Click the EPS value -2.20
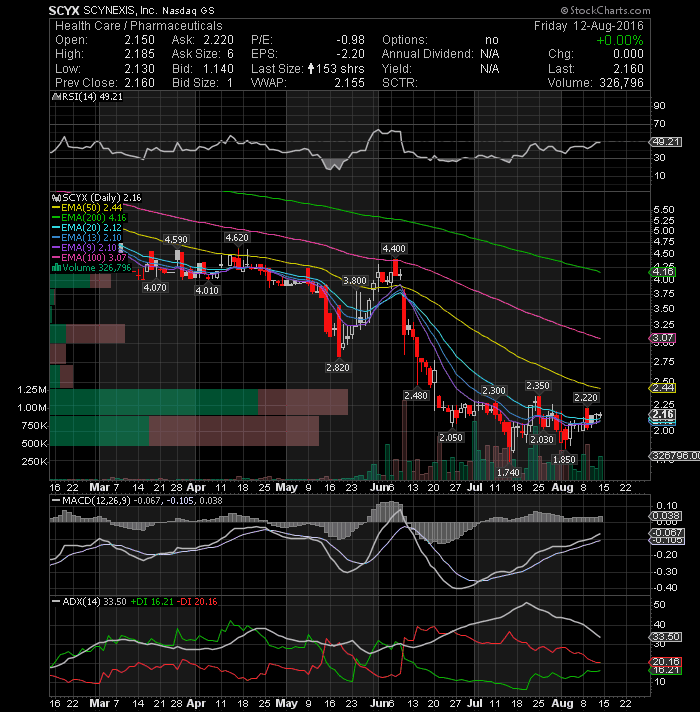The image size is (700, 712). click(350, 54)
